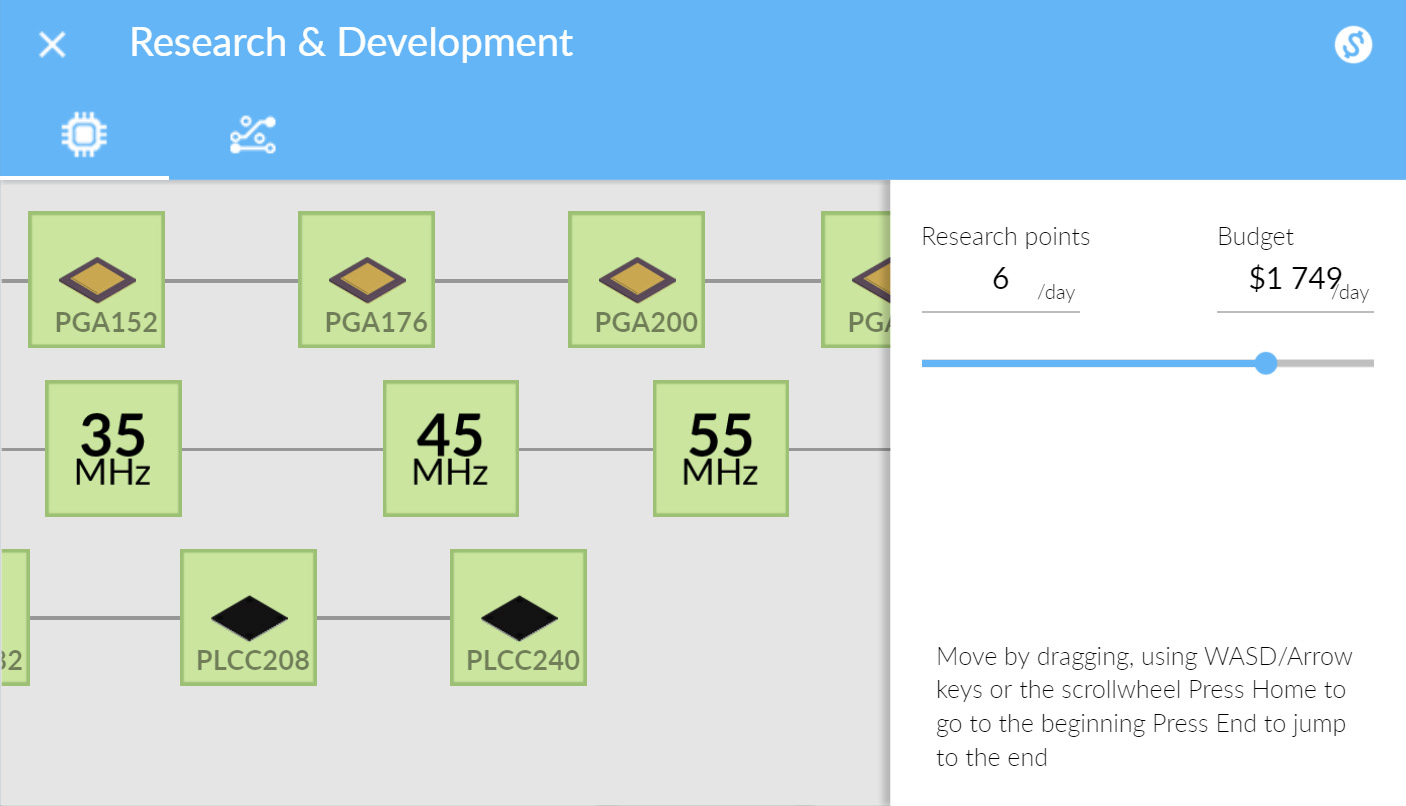
Task: Click the round logo icon in header
Action: (x=1353, y=44)
